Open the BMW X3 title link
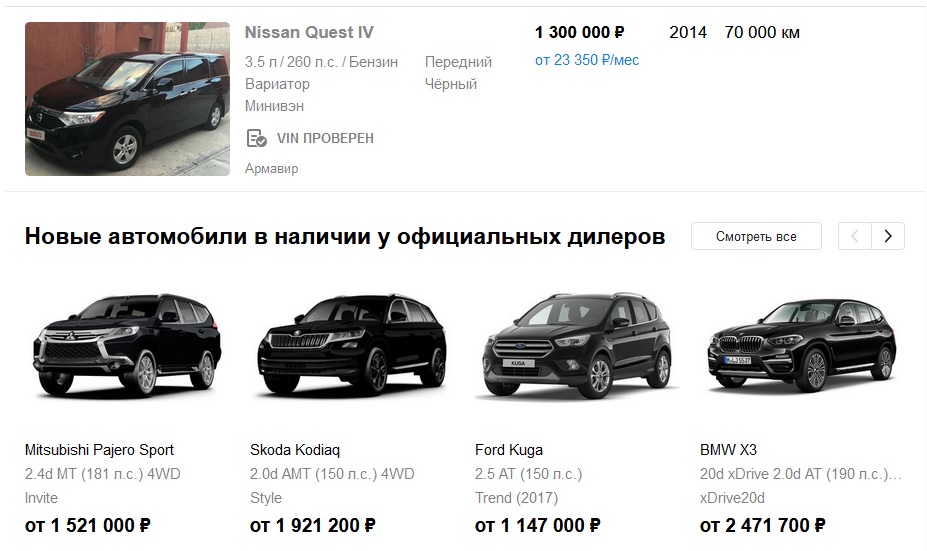 728,450
